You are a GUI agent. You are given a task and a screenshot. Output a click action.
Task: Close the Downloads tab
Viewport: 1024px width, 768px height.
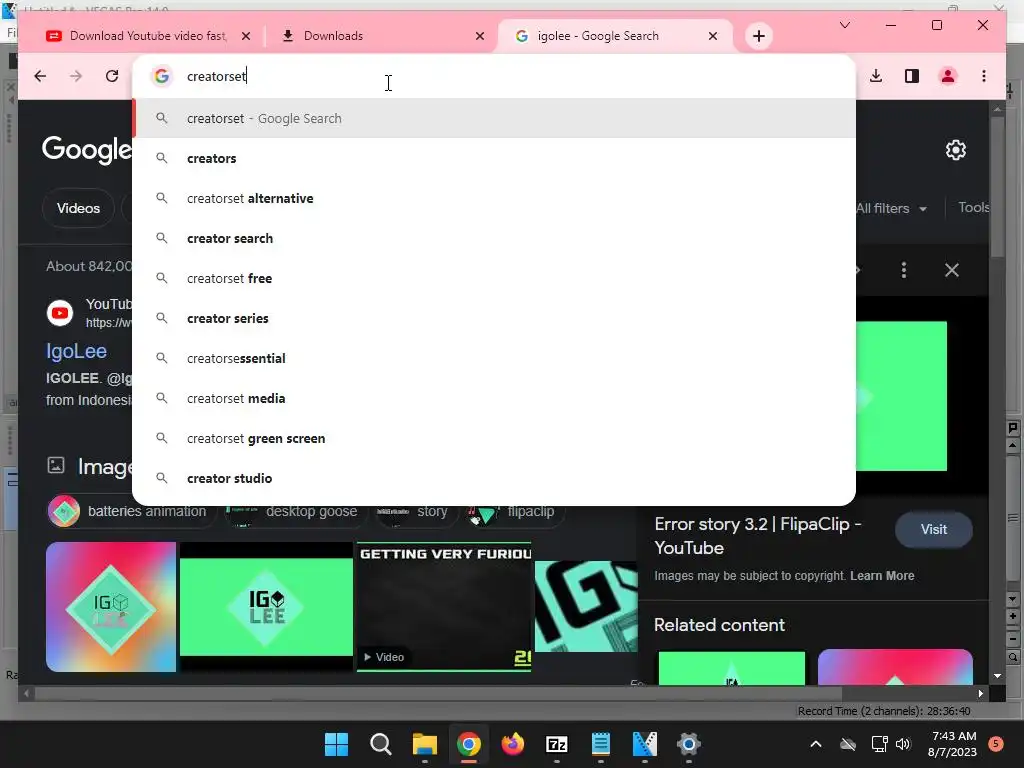[x=479, y=36]
